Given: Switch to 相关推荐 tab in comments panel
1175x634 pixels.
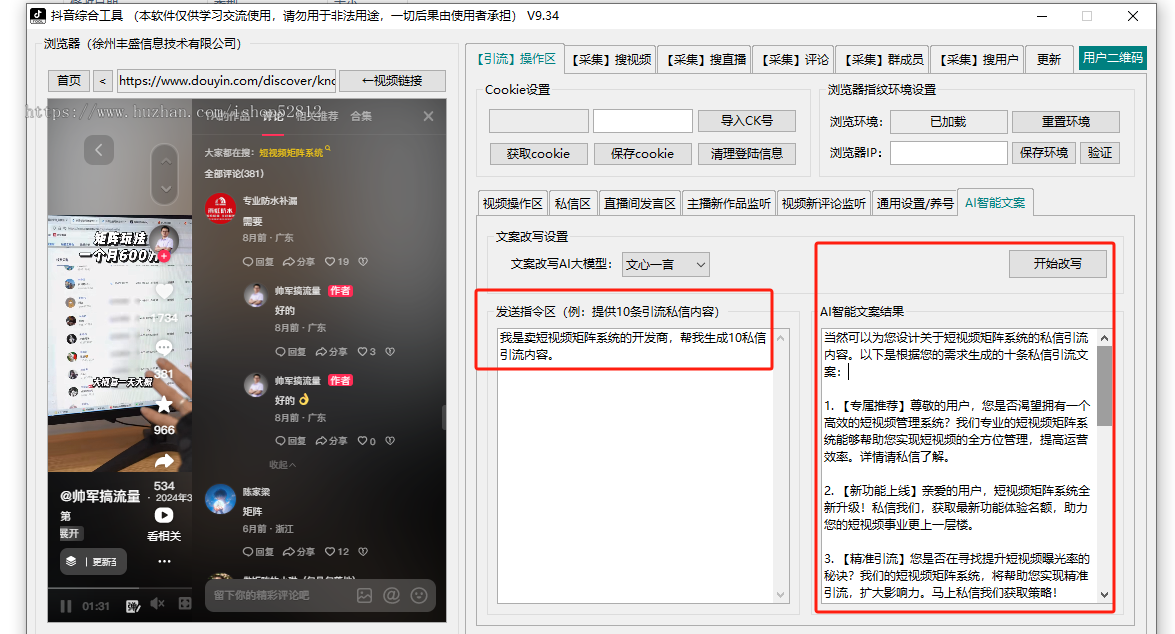Looking at the screenshot, I should coord(316,116).
